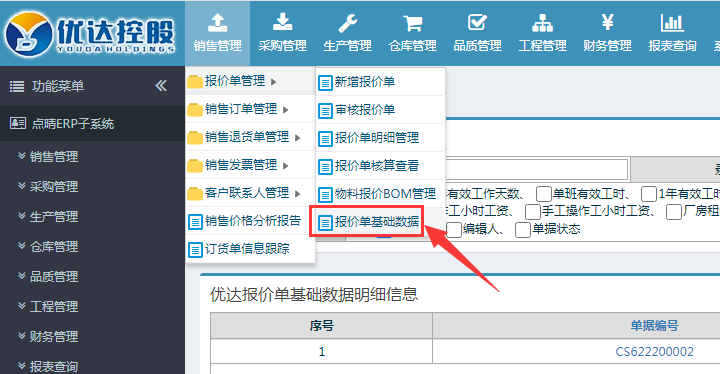Click 点睛ERP子系统 card icon

coord(17,123)
